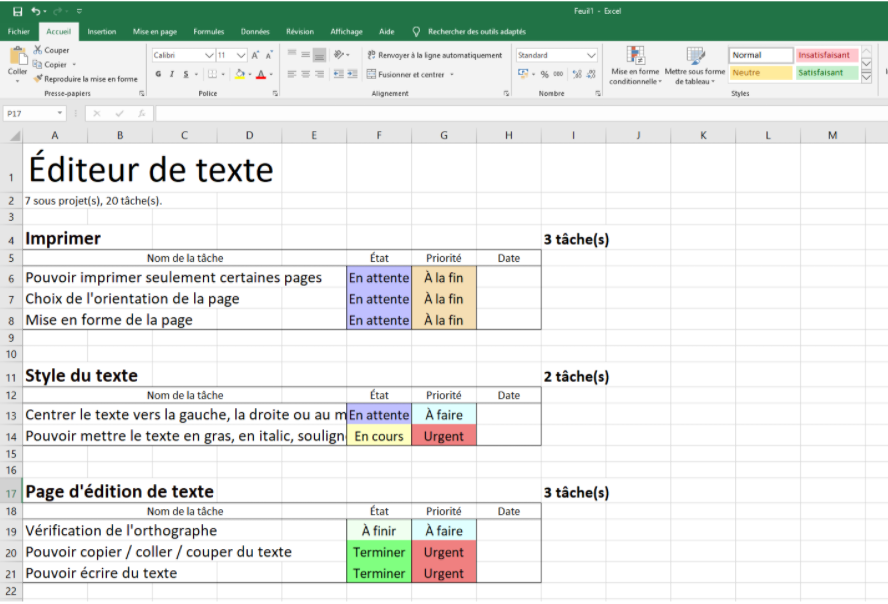Viewport: 888px width, 604px height.
Task: Click the Name Box showing P17
Action: point(34,114)
